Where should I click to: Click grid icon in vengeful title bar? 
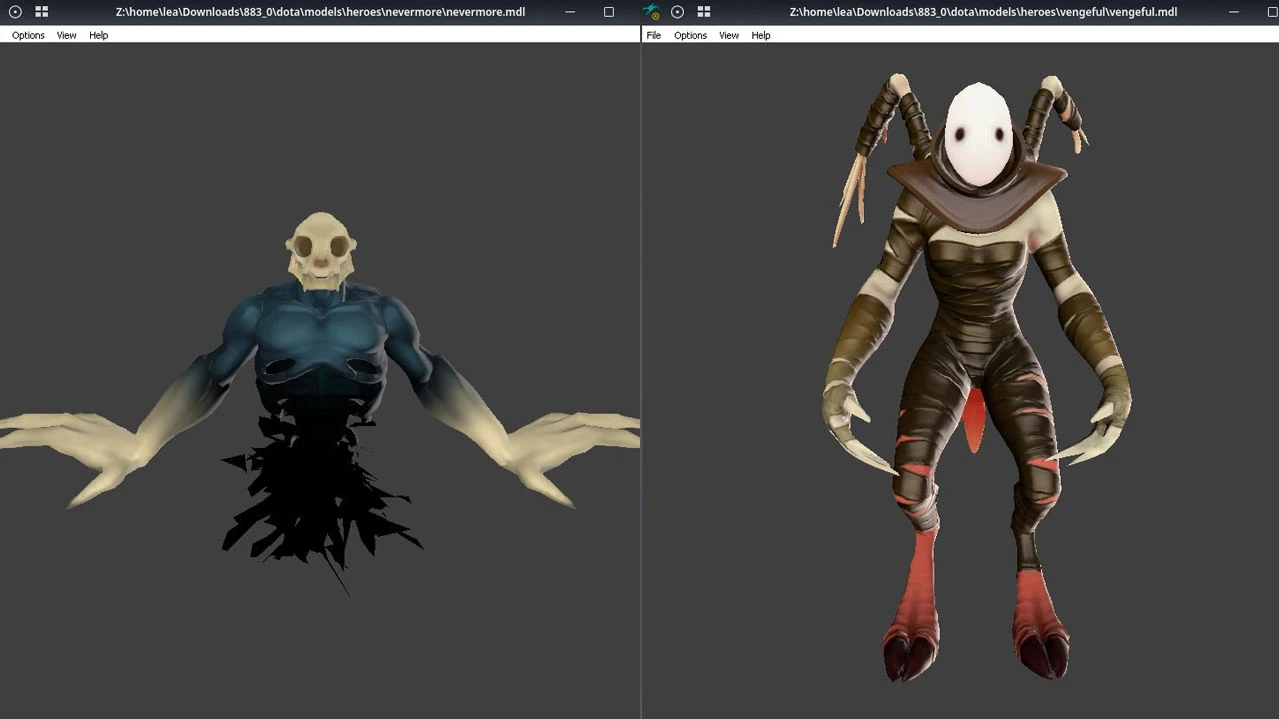click(x=703, y=12)
